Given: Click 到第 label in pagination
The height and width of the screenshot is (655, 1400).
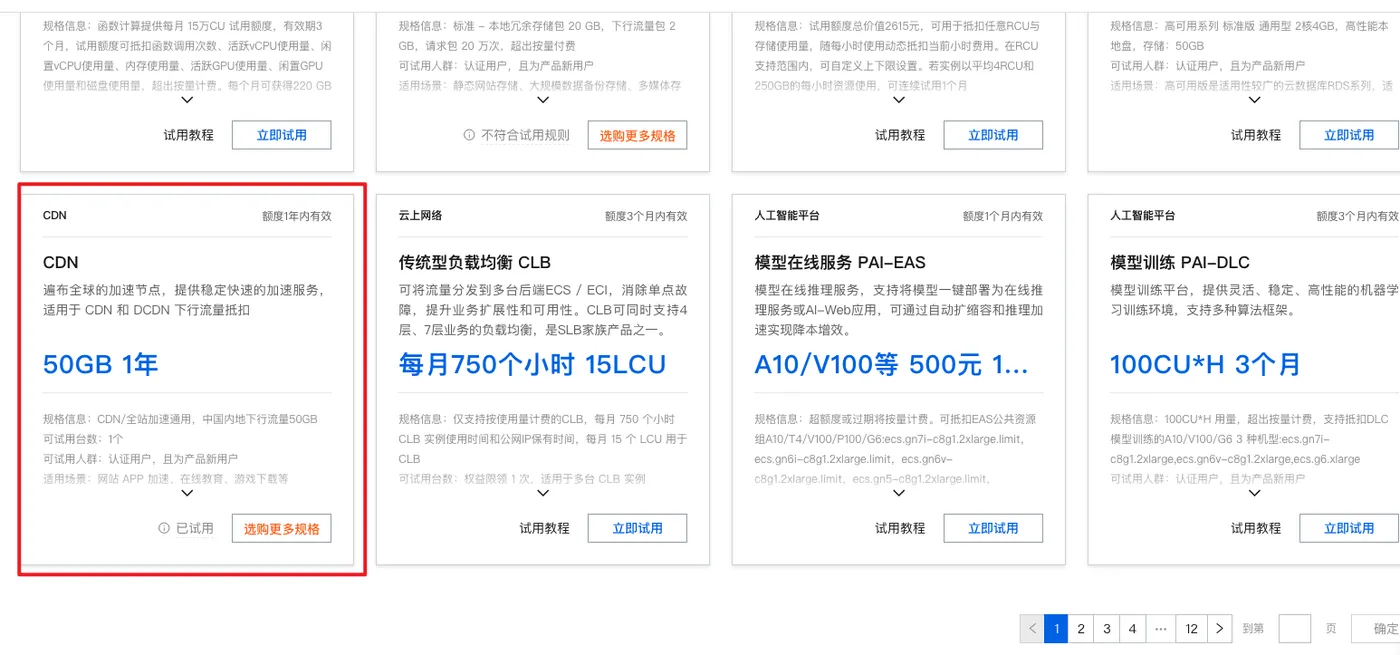Looking at the screenshot, I should coord(1253,629).
